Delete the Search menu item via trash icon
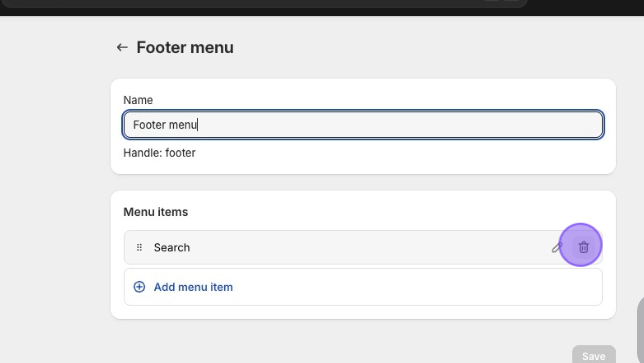Screen dimensions: 644x363 (584, 247)
